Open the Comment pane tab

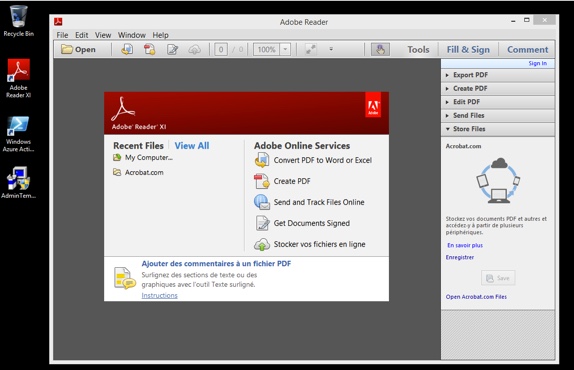(528, 49)
